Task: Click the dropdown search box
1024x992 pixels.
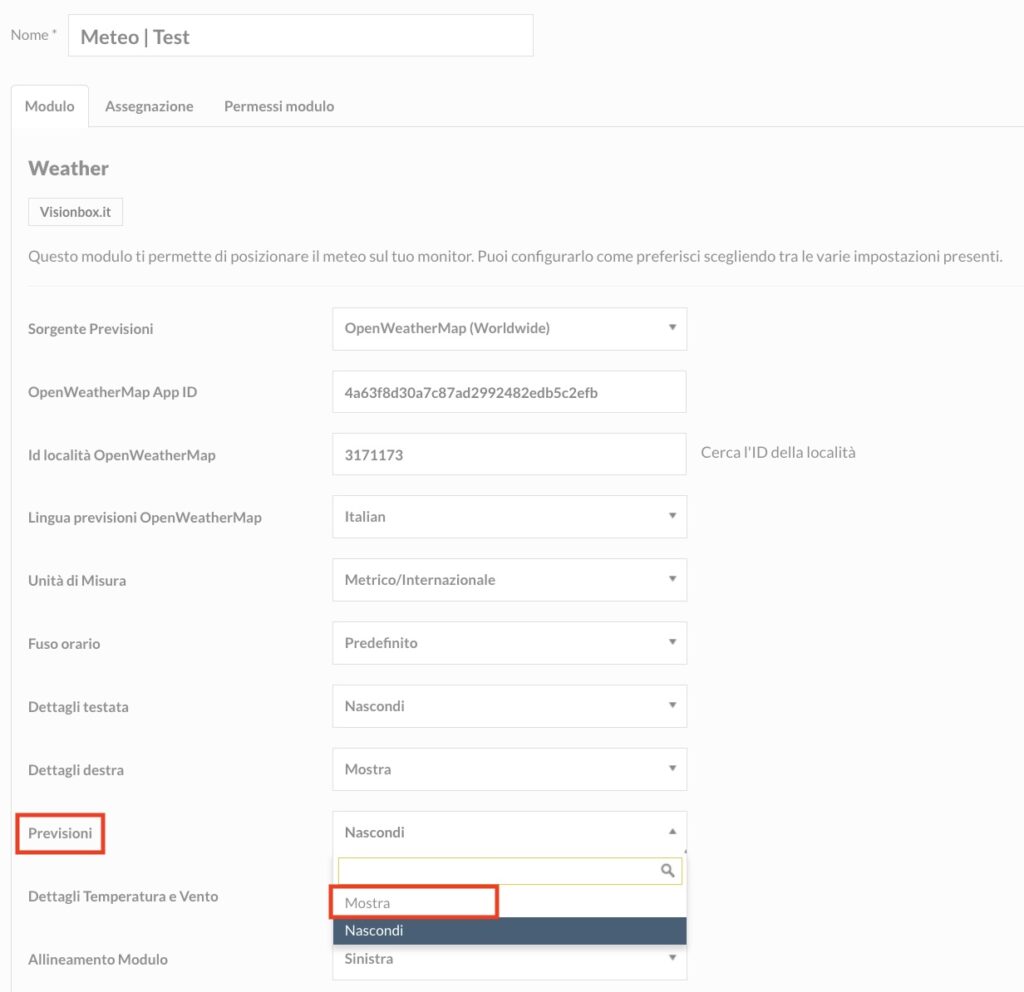Action: click(x=509, y=871)
